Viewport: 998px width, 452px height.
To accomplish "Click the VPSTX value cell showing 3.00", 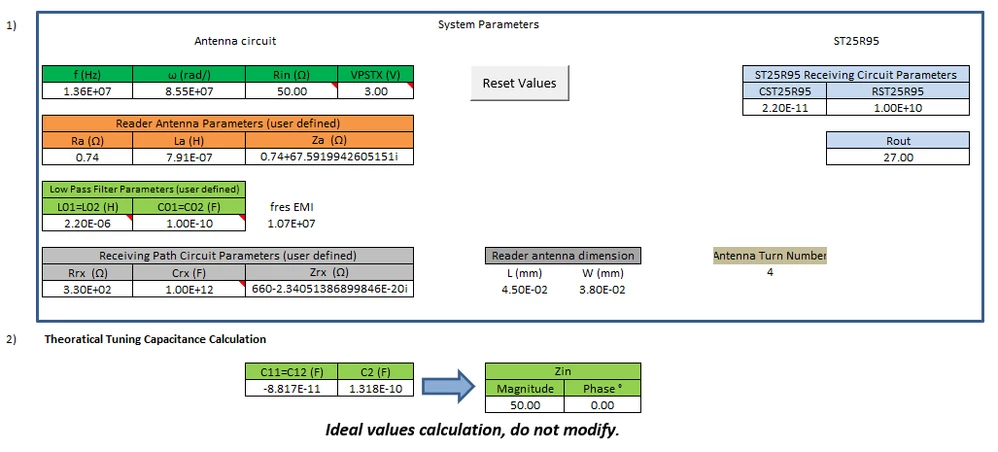I will [376, 91].
